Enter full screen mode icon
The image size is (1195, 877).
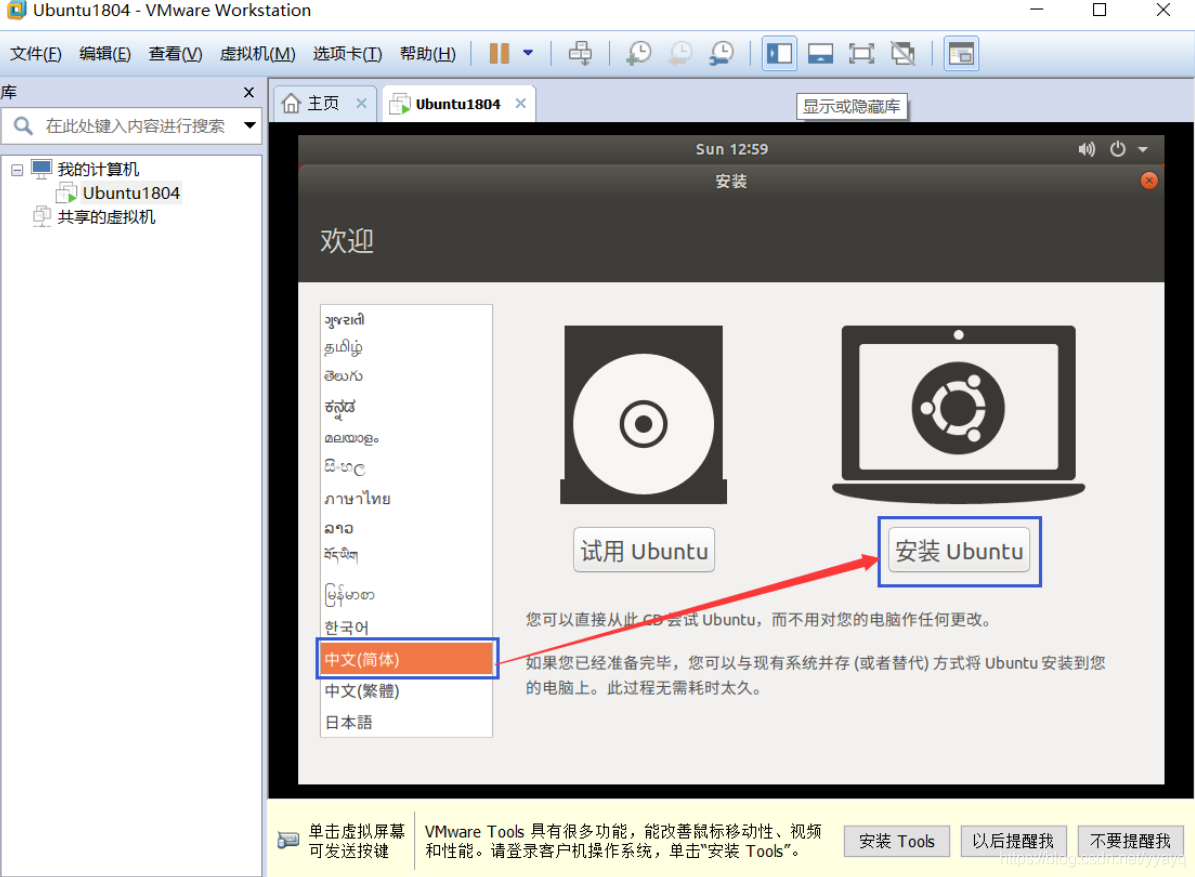[861, 53]
